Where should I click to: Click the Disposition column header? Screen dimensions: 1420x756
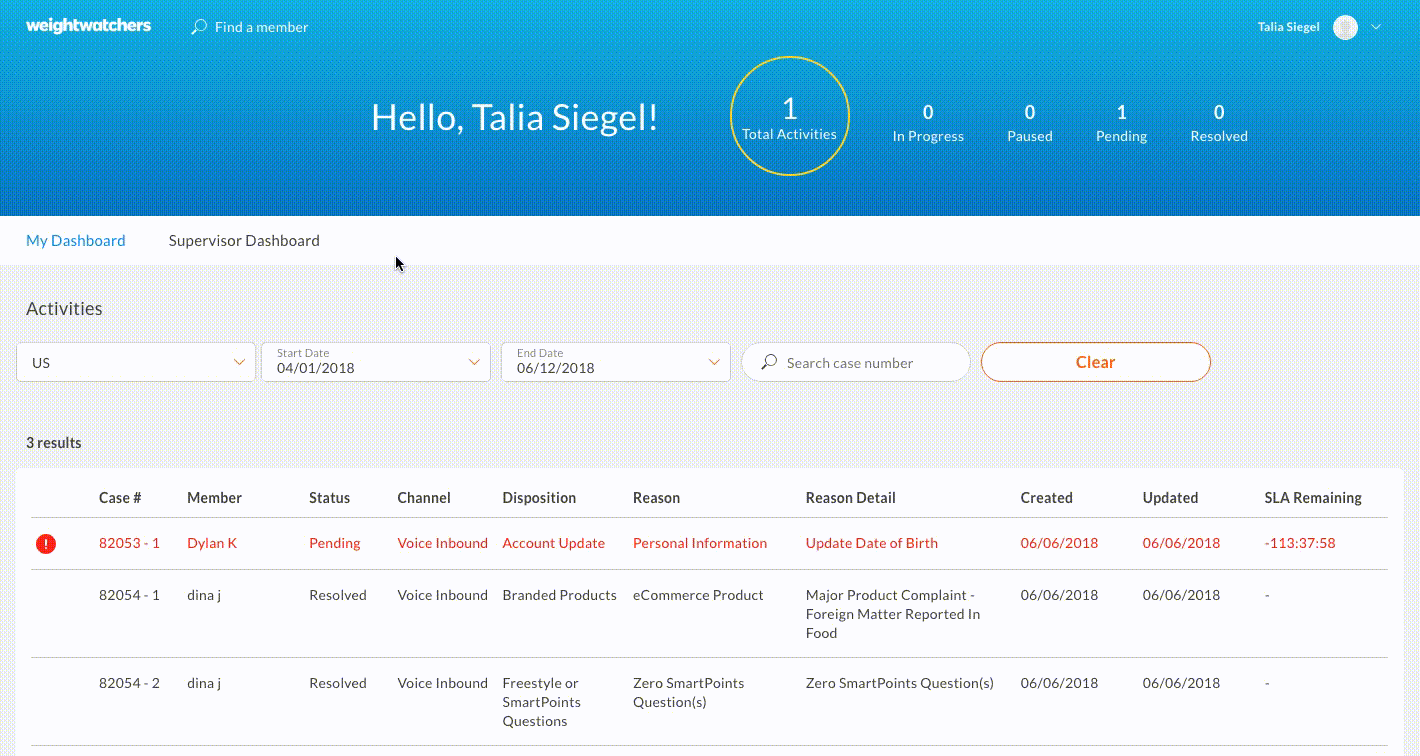pyautogui.click(x=540, y=497)
